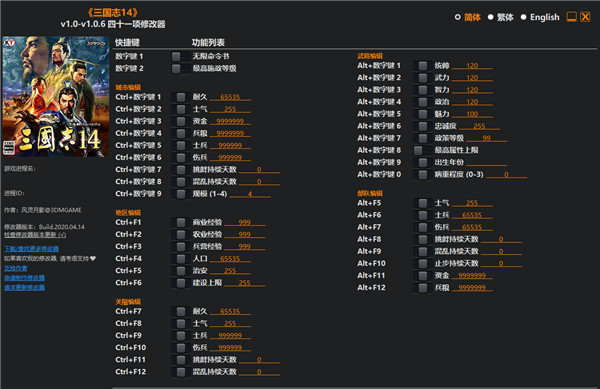Enable Alt+数字键 2 武力 toggle

(x=422, y=78)
